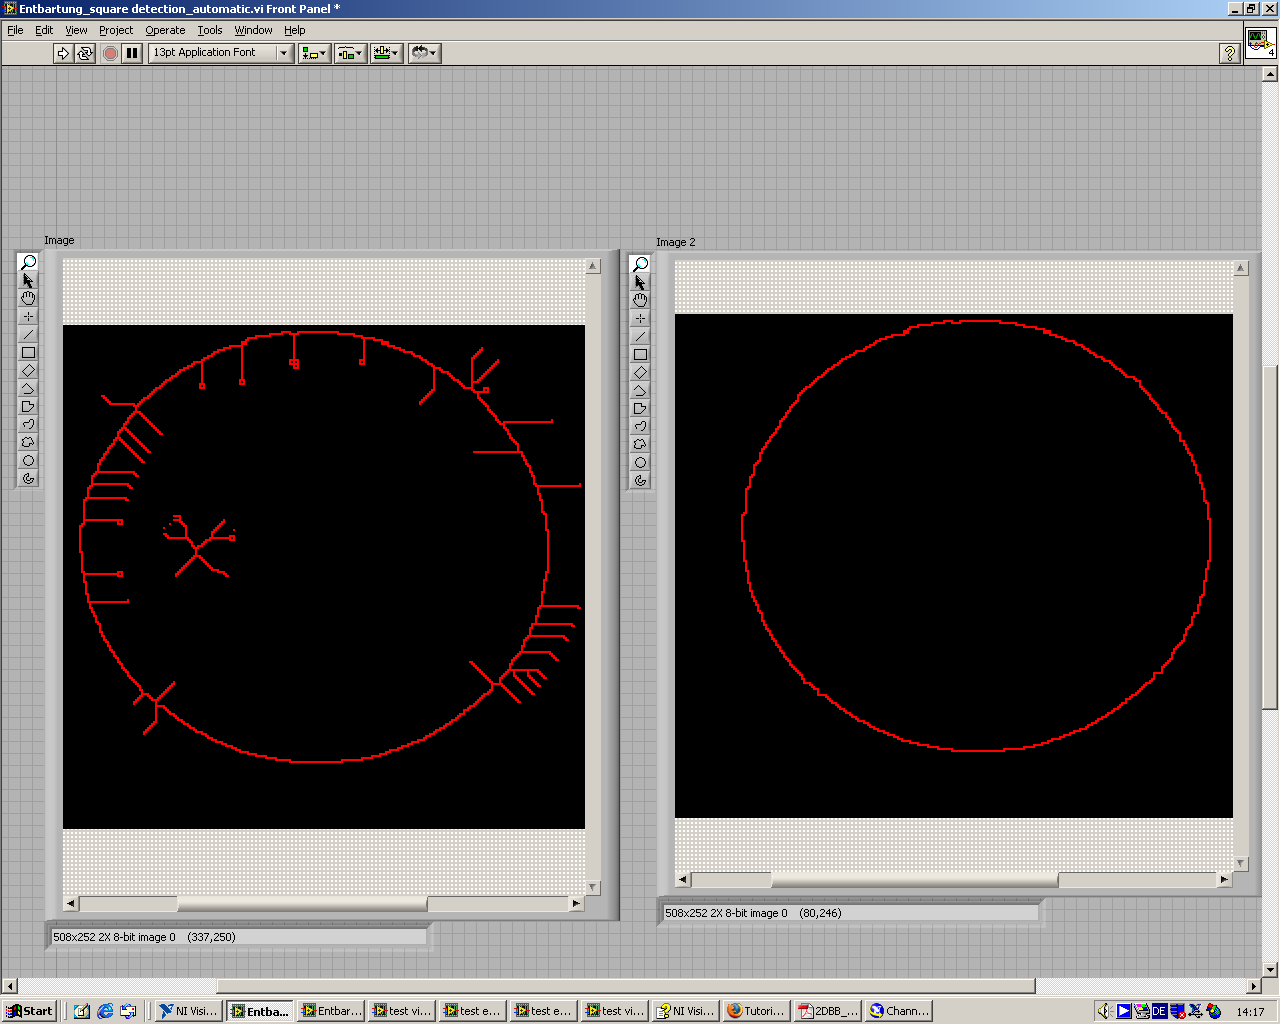The width and height of the screenshot is (1280, 1024).
Task: Select the Rectangle tool in Image display
Action: tap(28, 352)
